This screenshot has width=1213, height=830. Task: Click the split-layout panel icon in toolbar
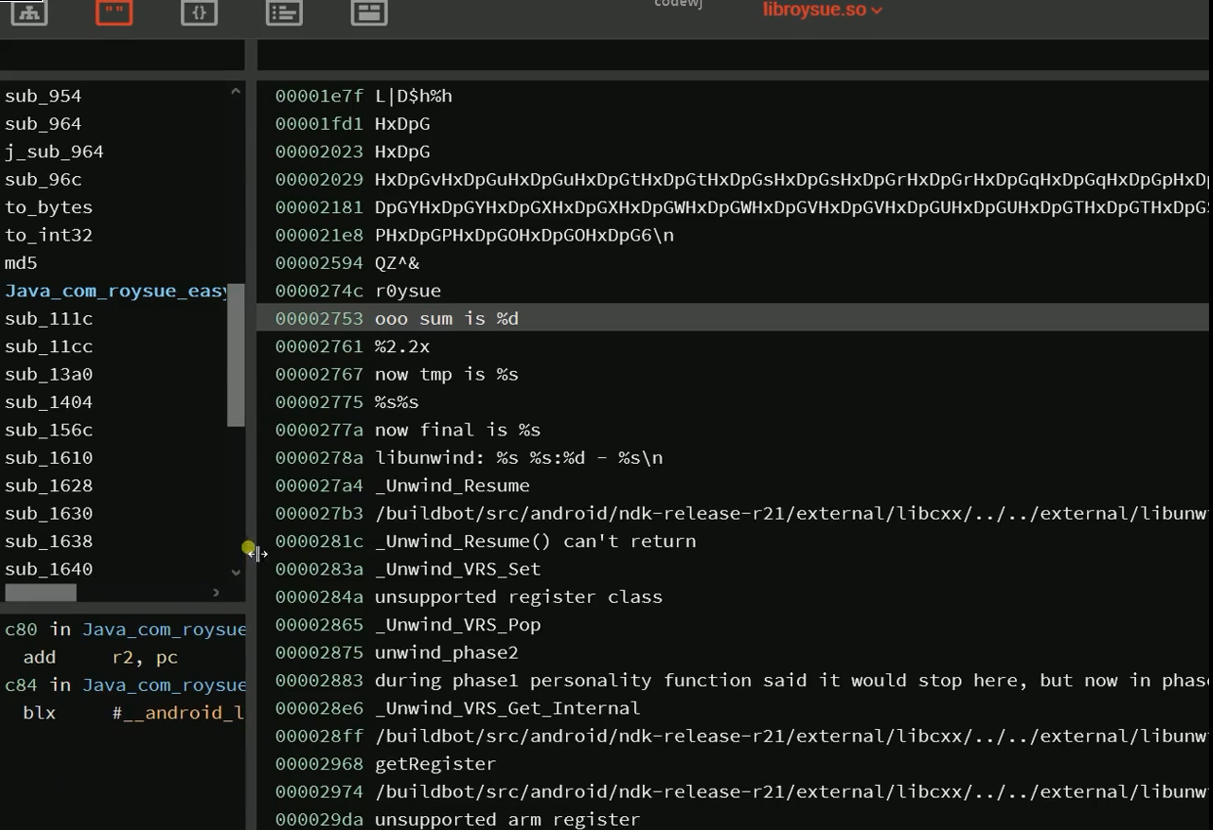coord(369,12)
